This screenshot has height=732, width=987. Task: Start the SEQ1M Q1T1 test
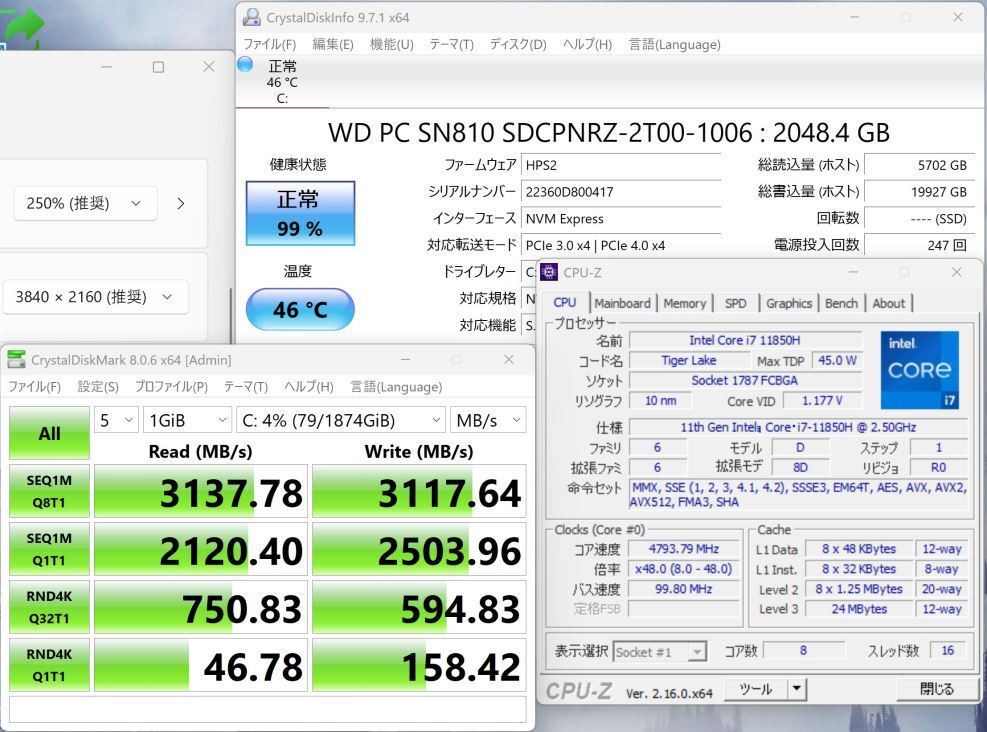tap(49, 549)
